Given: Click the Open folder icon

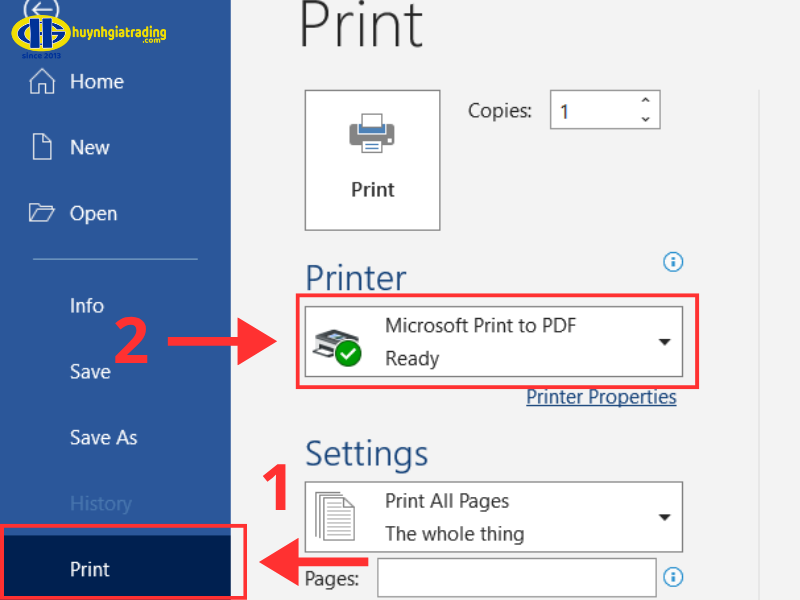Looking at the screenshot, I should (42, 213).
